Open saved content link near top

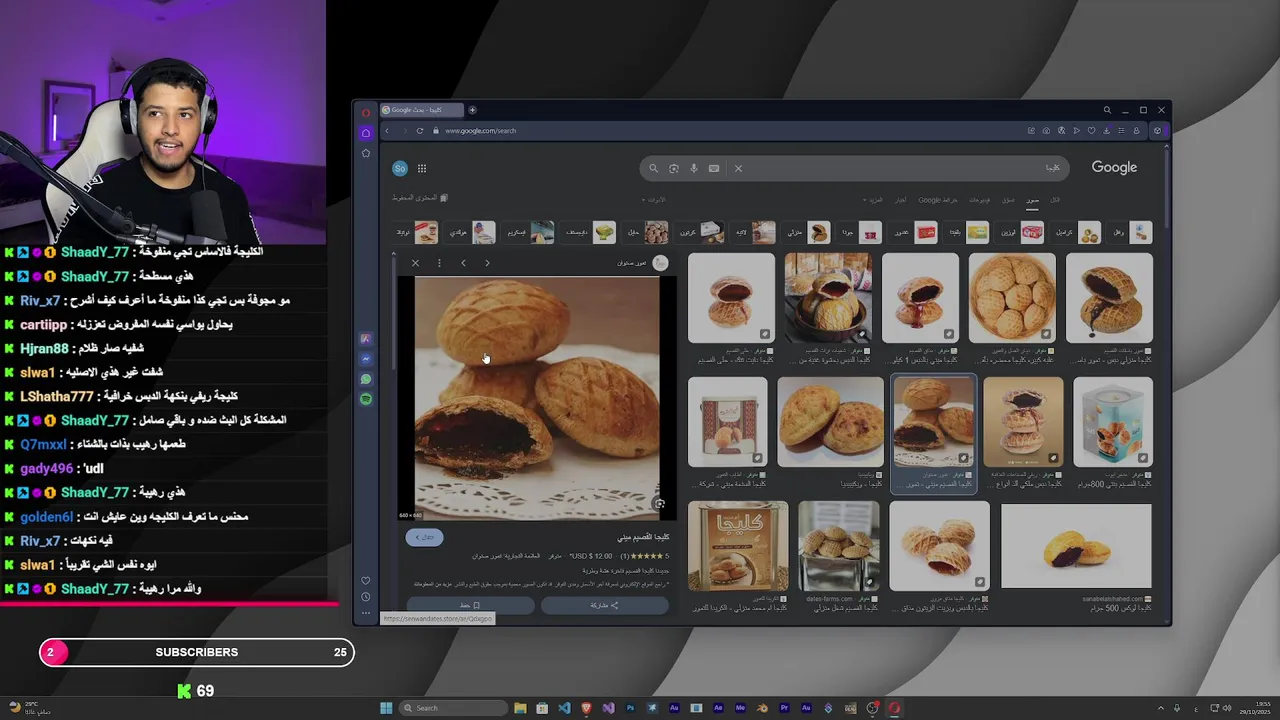(420, 198)
